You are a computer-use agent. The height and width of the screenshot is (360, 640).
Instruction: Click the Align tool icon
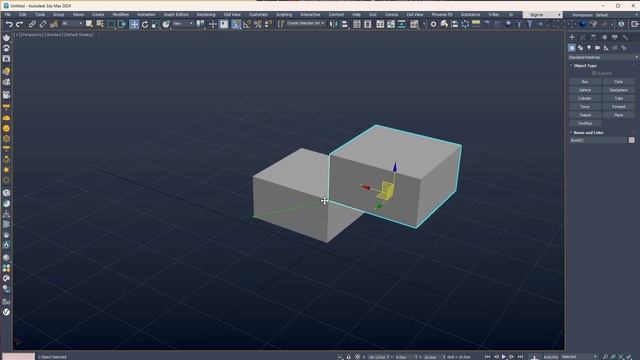344,24
